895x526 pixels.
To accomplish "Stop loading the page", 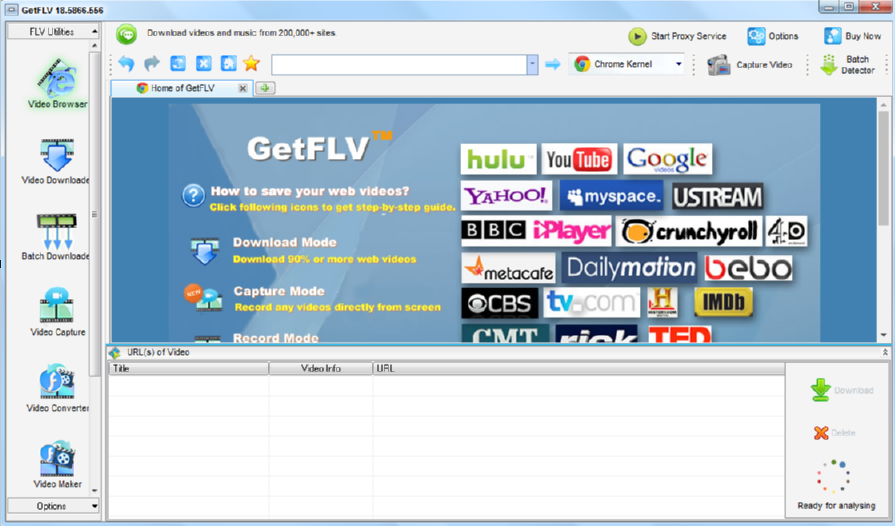I will [x=204, y=63].
